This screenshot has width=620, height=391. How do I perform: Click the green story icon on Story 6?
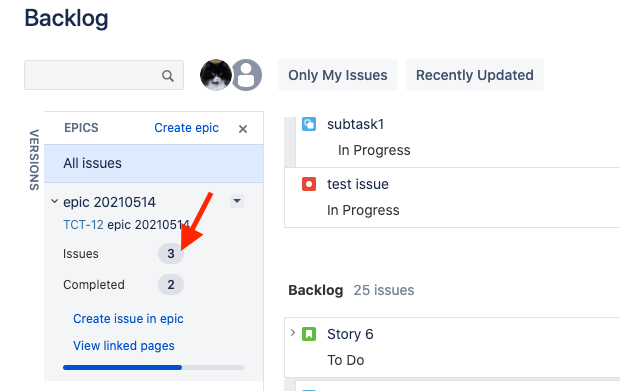[x=309, y=334]
